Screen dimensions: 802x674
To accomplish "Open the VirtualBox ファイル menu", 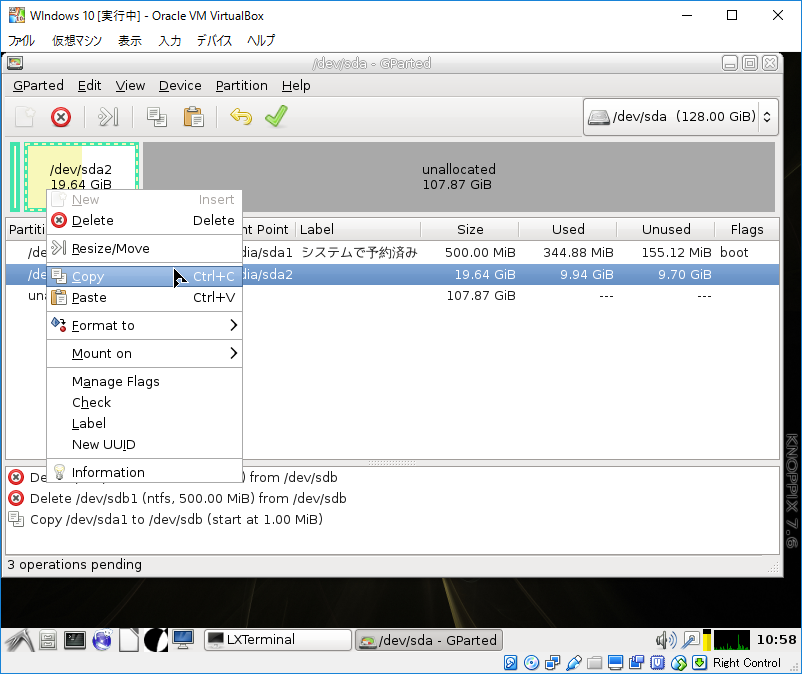I will (x=21, y=40).
